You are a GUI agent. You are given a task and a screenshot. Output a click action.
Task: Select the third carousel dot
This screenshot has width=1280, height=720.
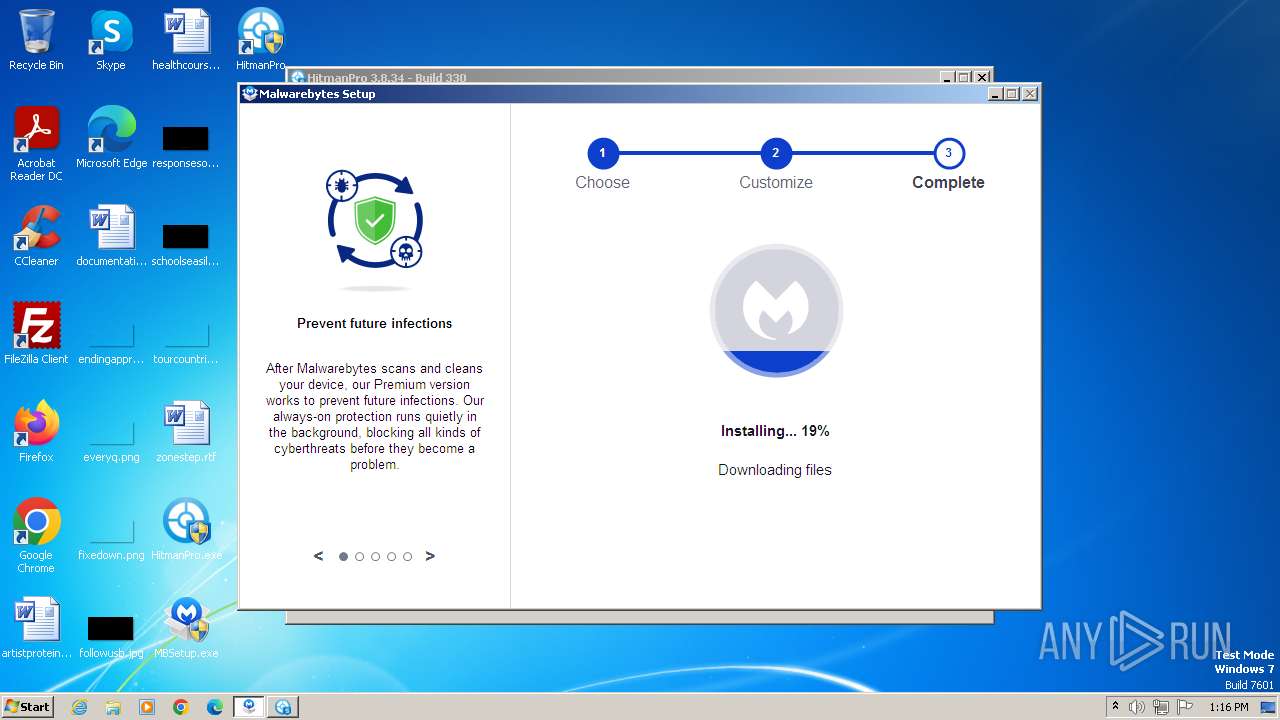[x=376, y=557]
